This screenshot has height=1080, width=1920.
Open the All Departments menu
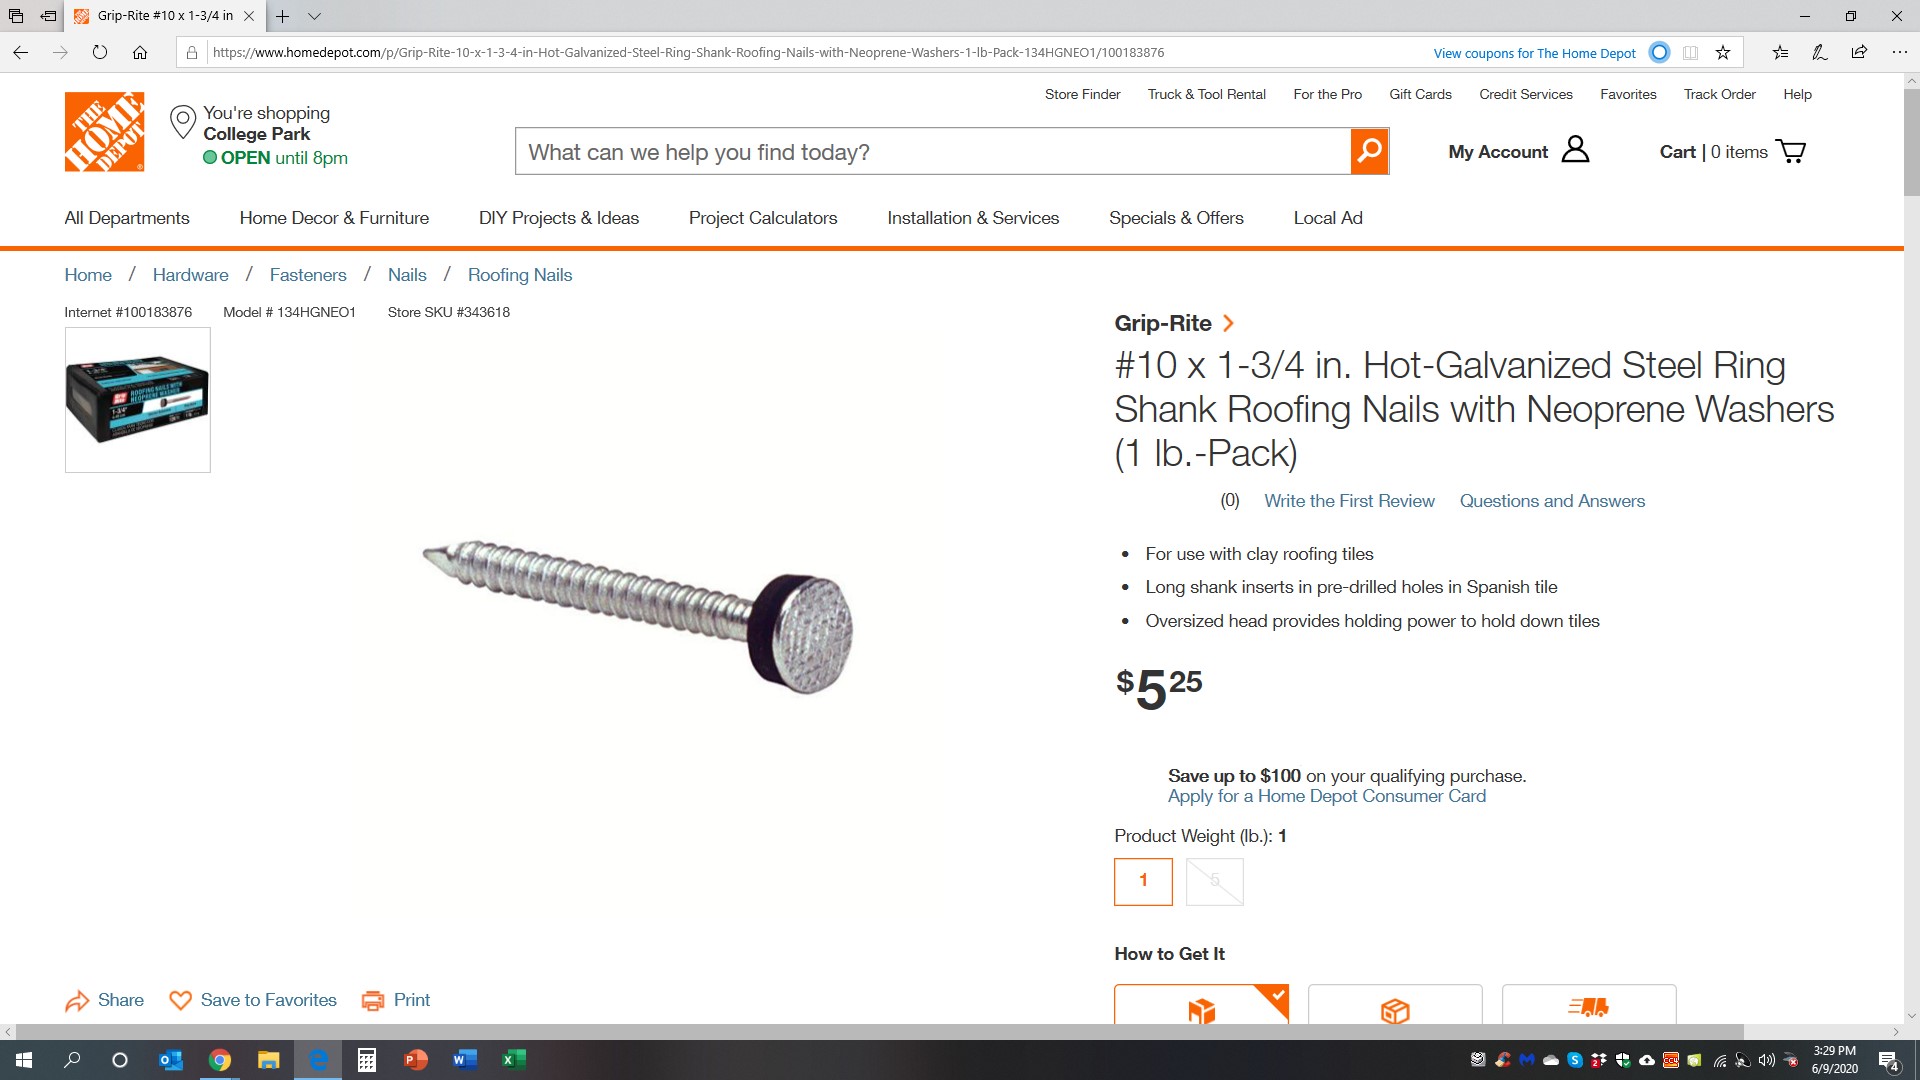tap(127, 218)
